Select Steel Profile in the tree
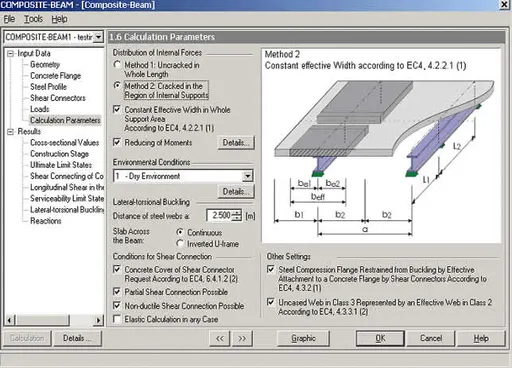 pos(48,87)
